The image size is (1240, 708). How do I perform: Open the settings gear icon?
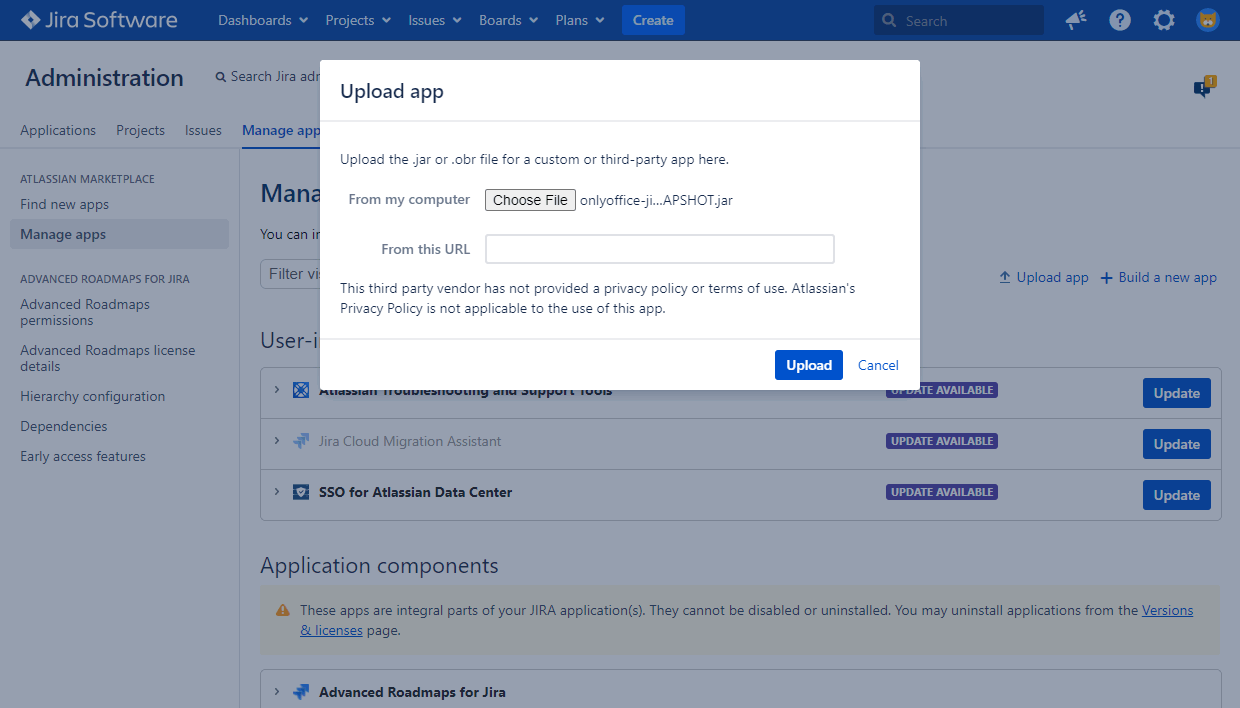coord(1164,20)
